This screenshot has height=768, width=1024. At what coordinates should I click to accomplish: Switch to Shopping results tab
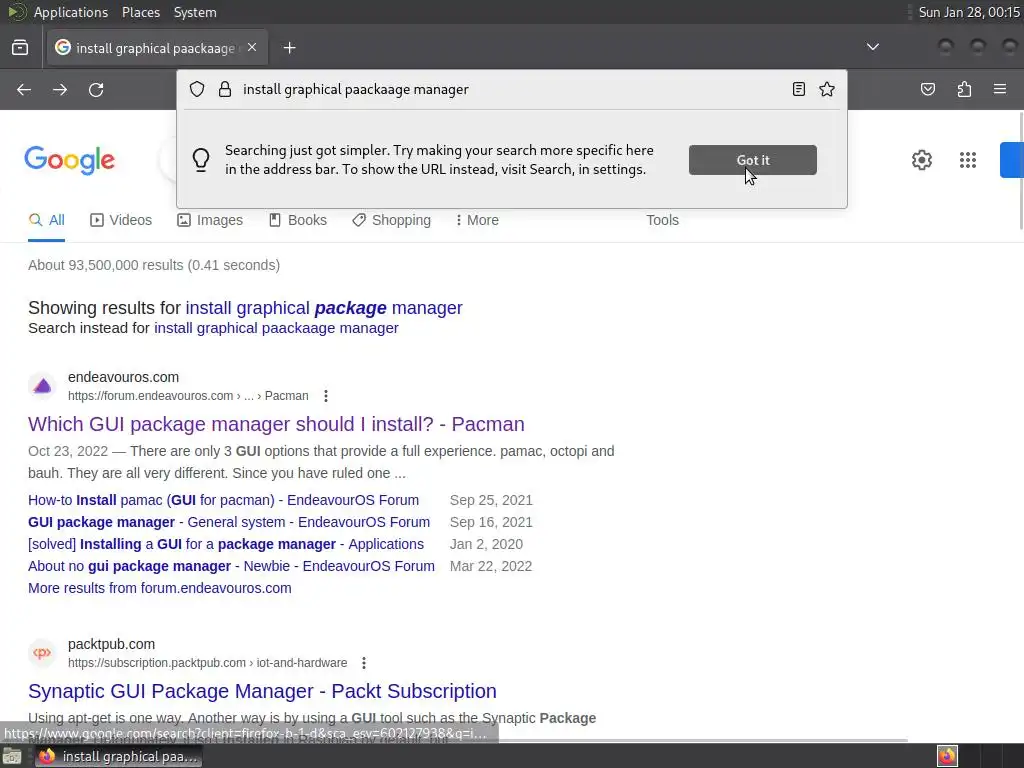coord(391,221)
